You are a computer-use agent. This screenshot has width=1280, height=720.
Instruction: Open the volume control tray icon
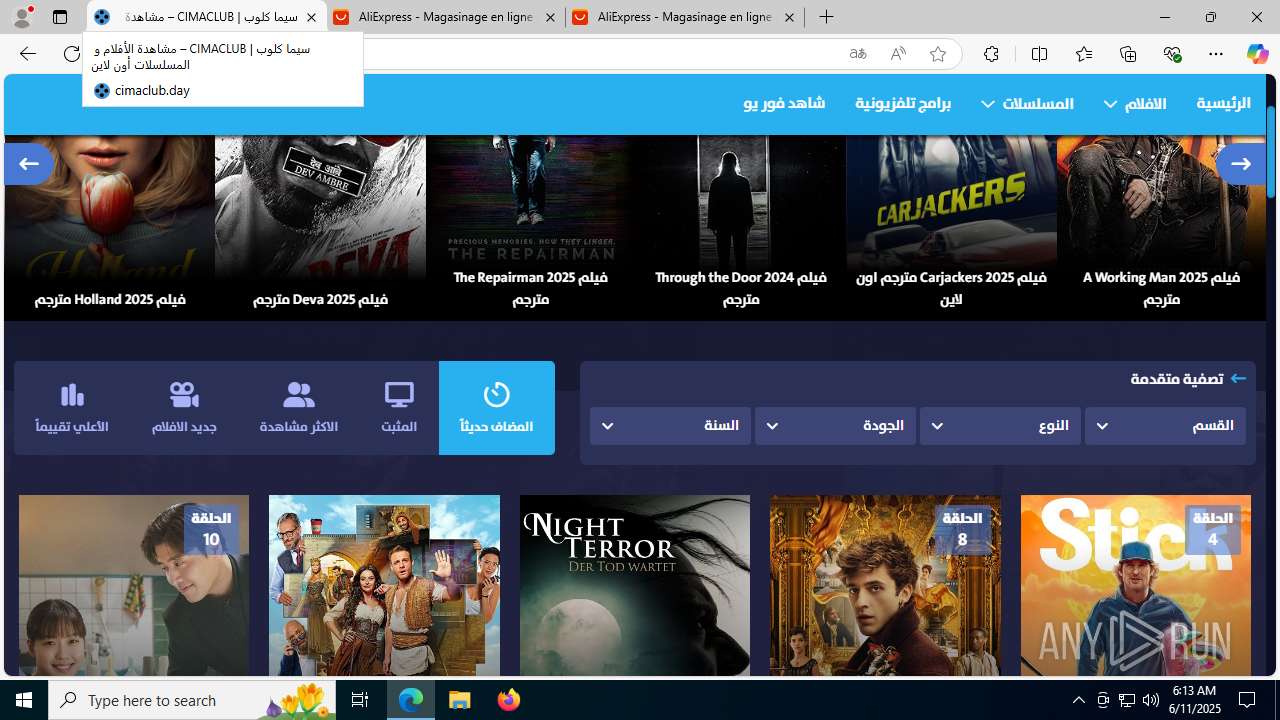point(1151,700)
